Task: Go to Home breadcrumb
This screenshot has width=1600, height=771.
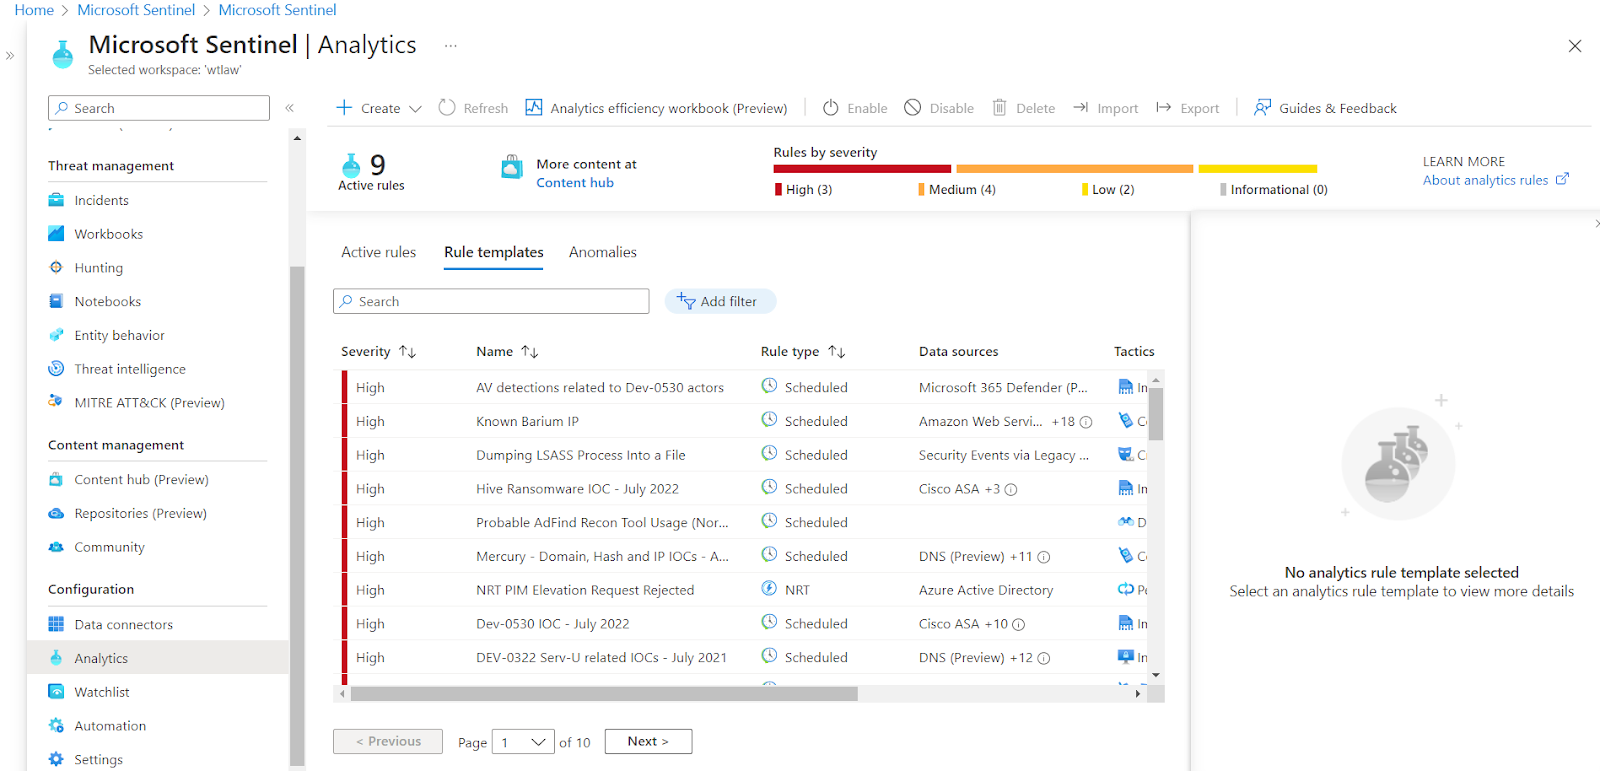Action: [34, 10]
